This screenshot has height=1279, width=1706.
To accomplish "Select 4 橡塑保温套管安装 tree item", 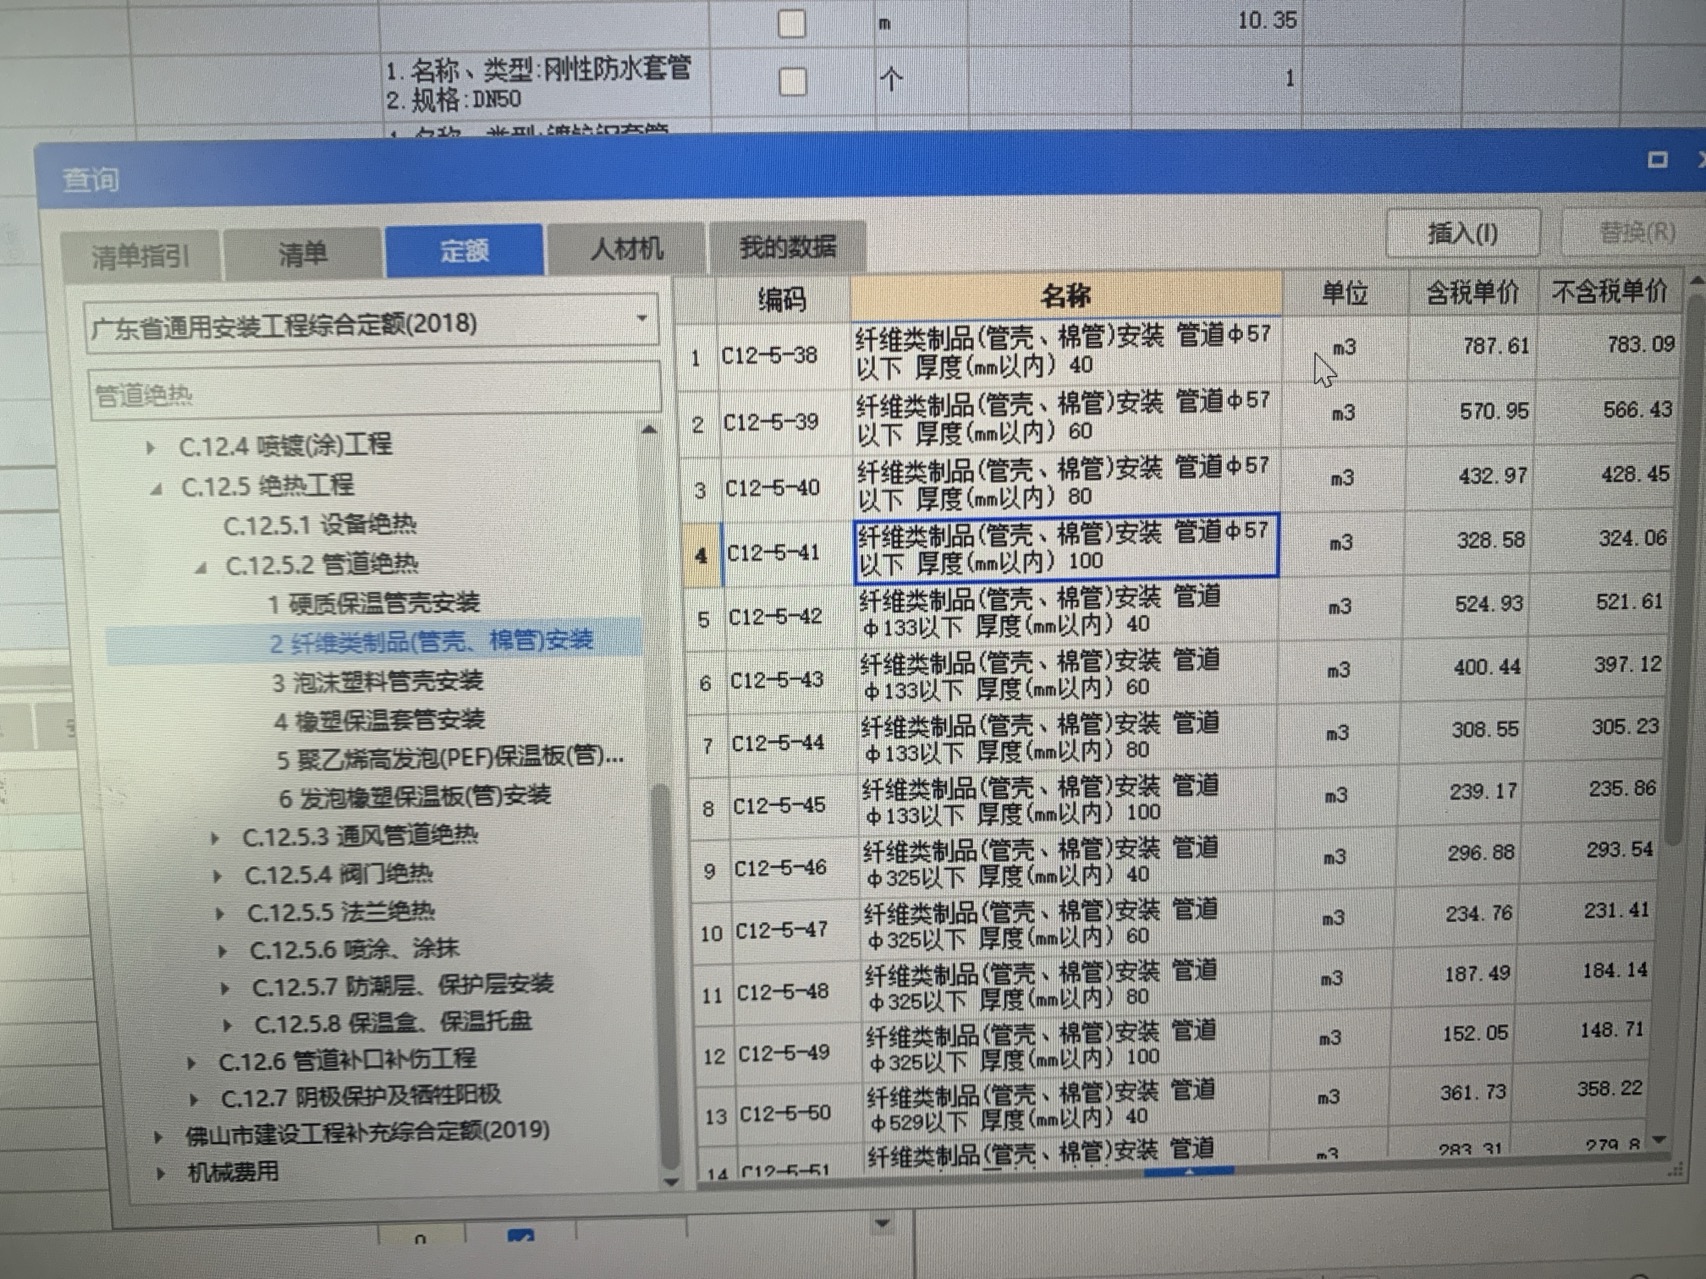I will (380, 720).
